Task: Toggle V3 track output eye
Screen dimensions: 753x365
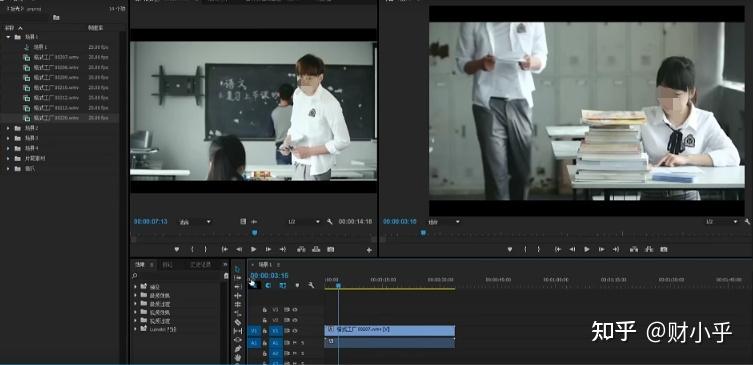Action: [x=295, y=310]
